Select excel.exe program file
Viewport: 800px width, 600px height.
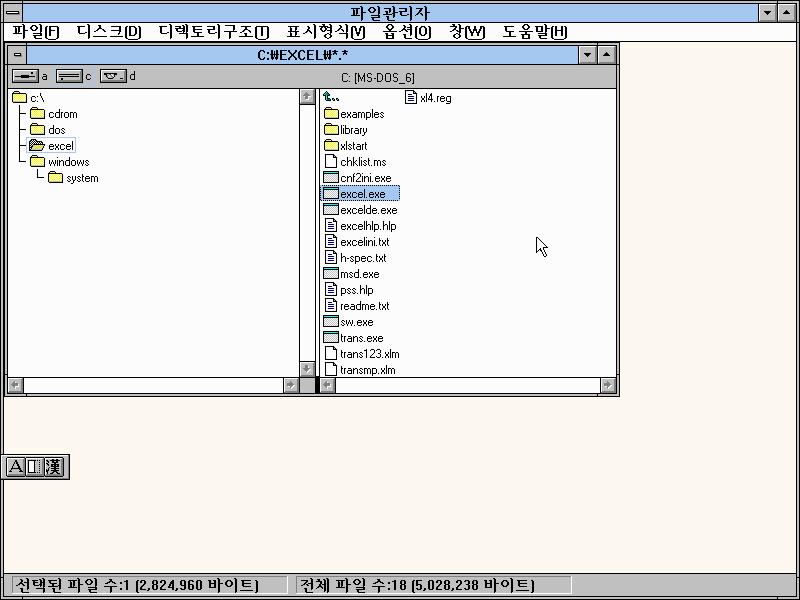click(360, 194)
